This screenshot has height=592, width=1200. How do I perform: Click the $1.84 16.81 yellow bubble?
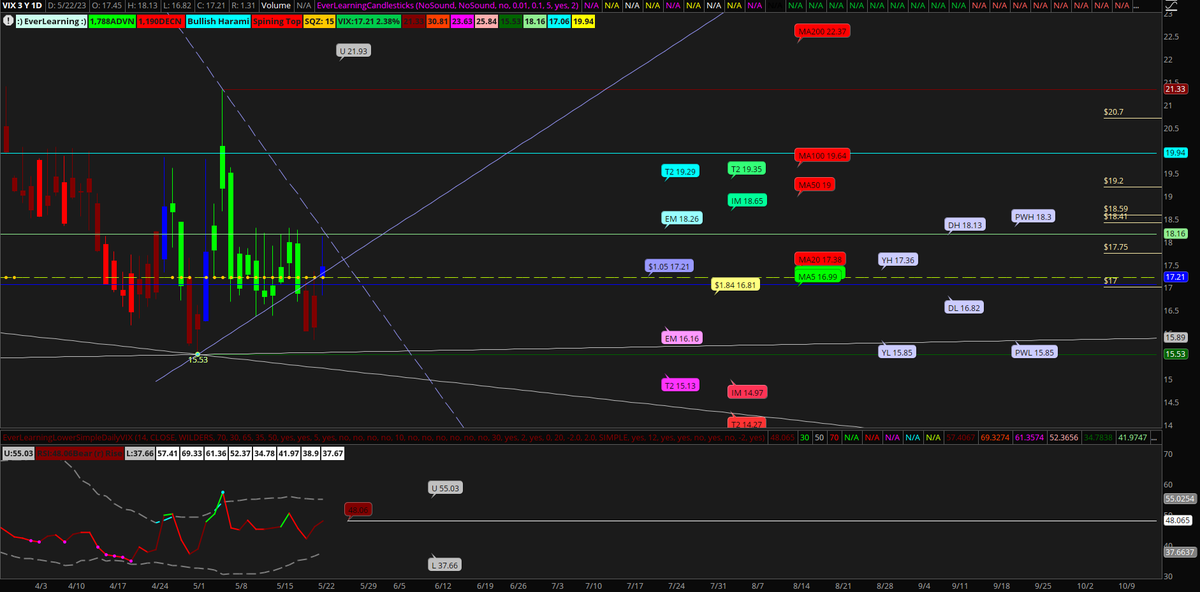click(737, 285)
